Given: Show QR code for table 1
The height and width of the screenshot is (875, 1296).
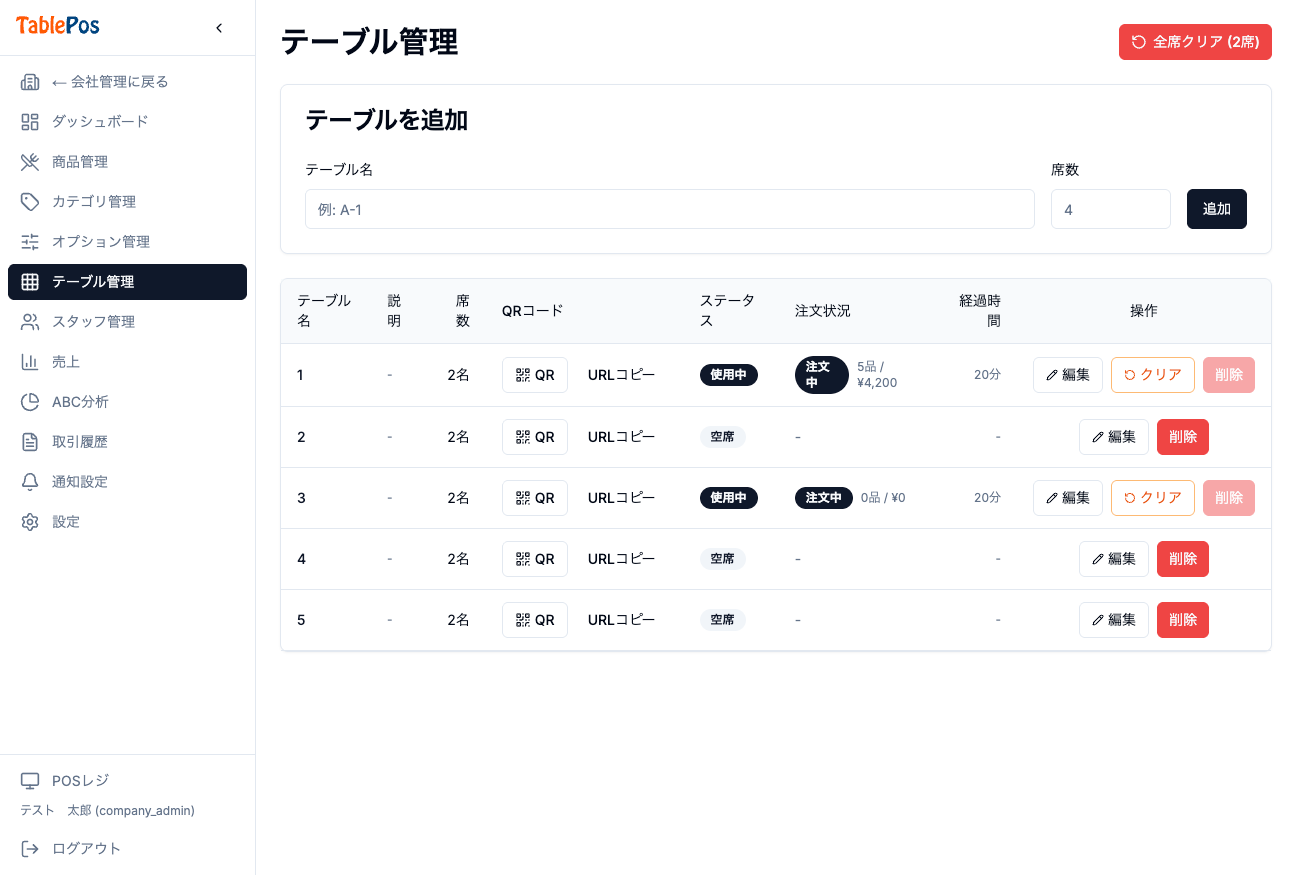Looking at the screenshot, I should [x=535, y=375].
